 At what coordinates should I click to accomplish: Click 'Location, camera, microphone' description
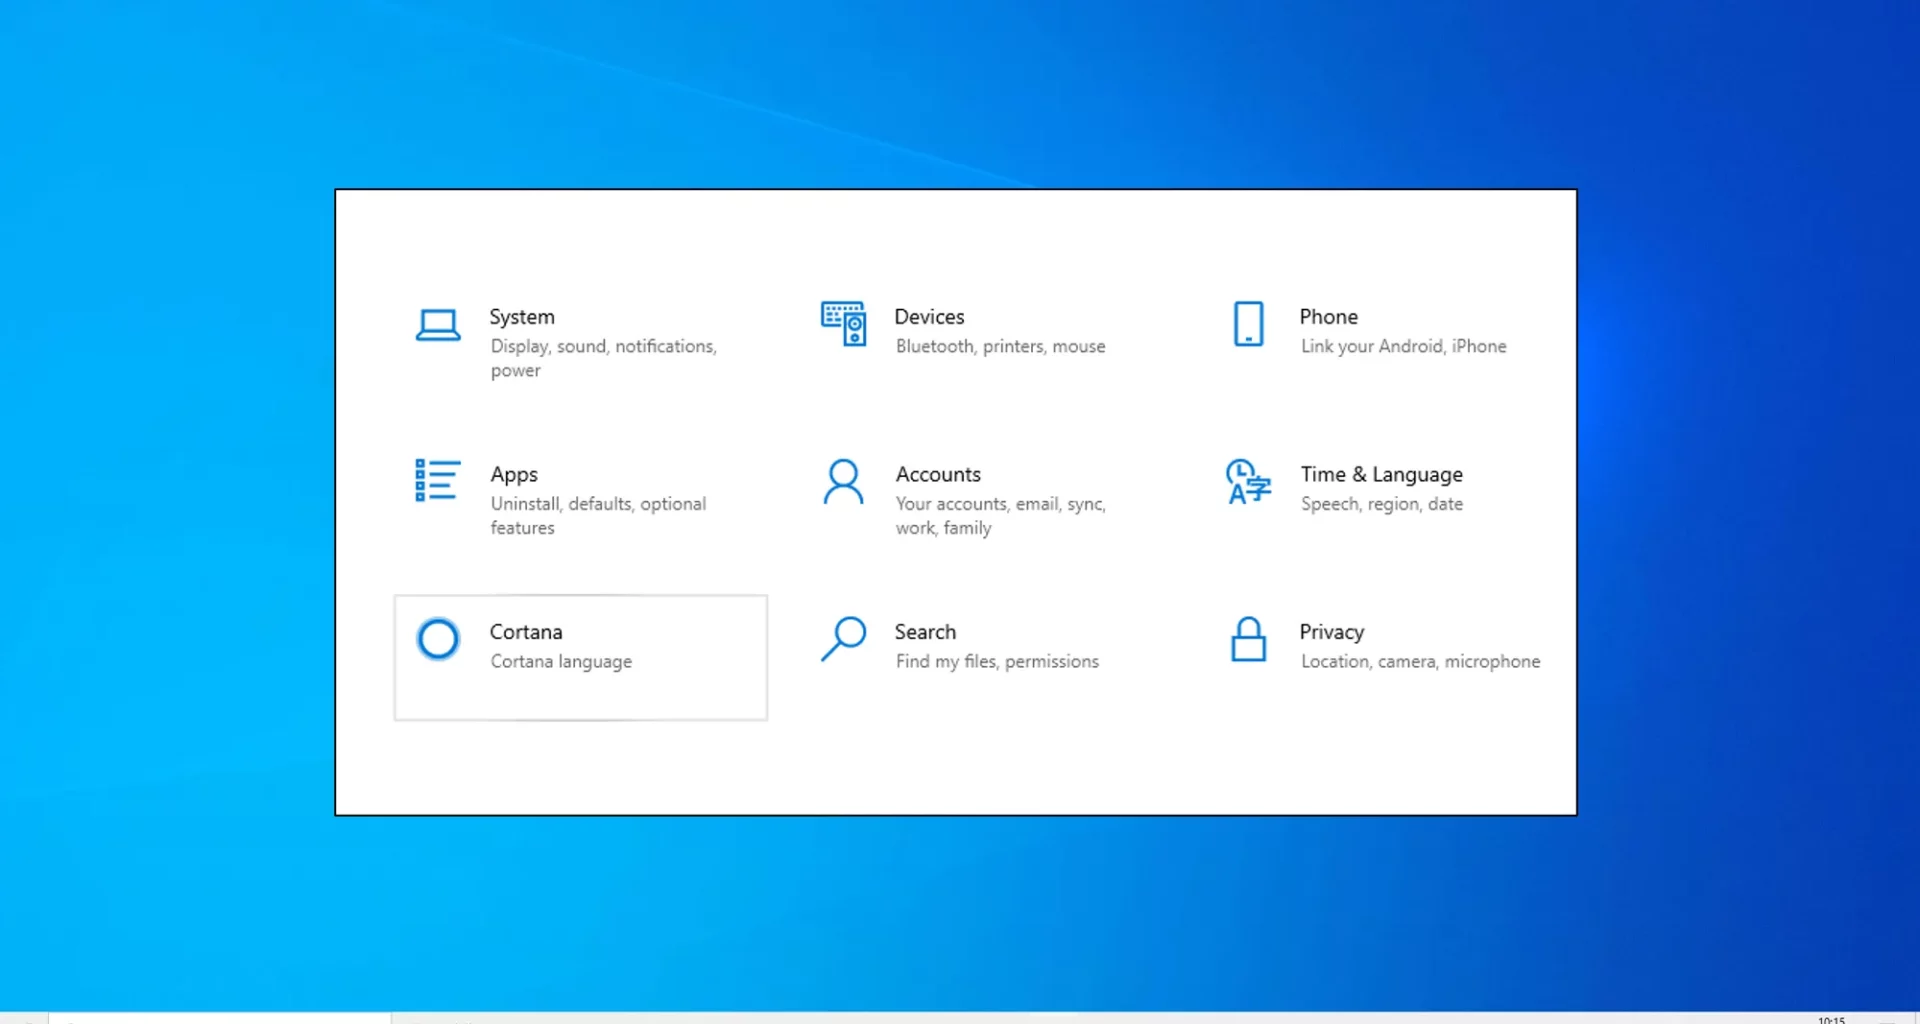[x=1420, y=662]
